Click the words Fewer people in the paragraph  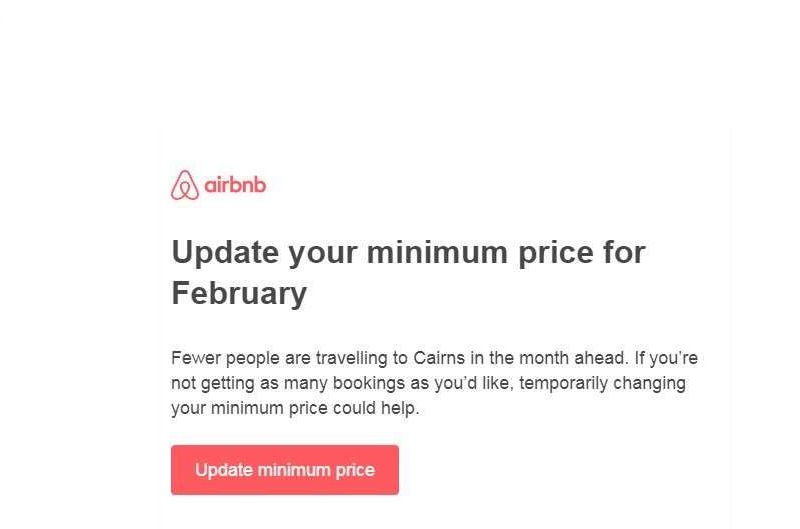coord(225,359)
